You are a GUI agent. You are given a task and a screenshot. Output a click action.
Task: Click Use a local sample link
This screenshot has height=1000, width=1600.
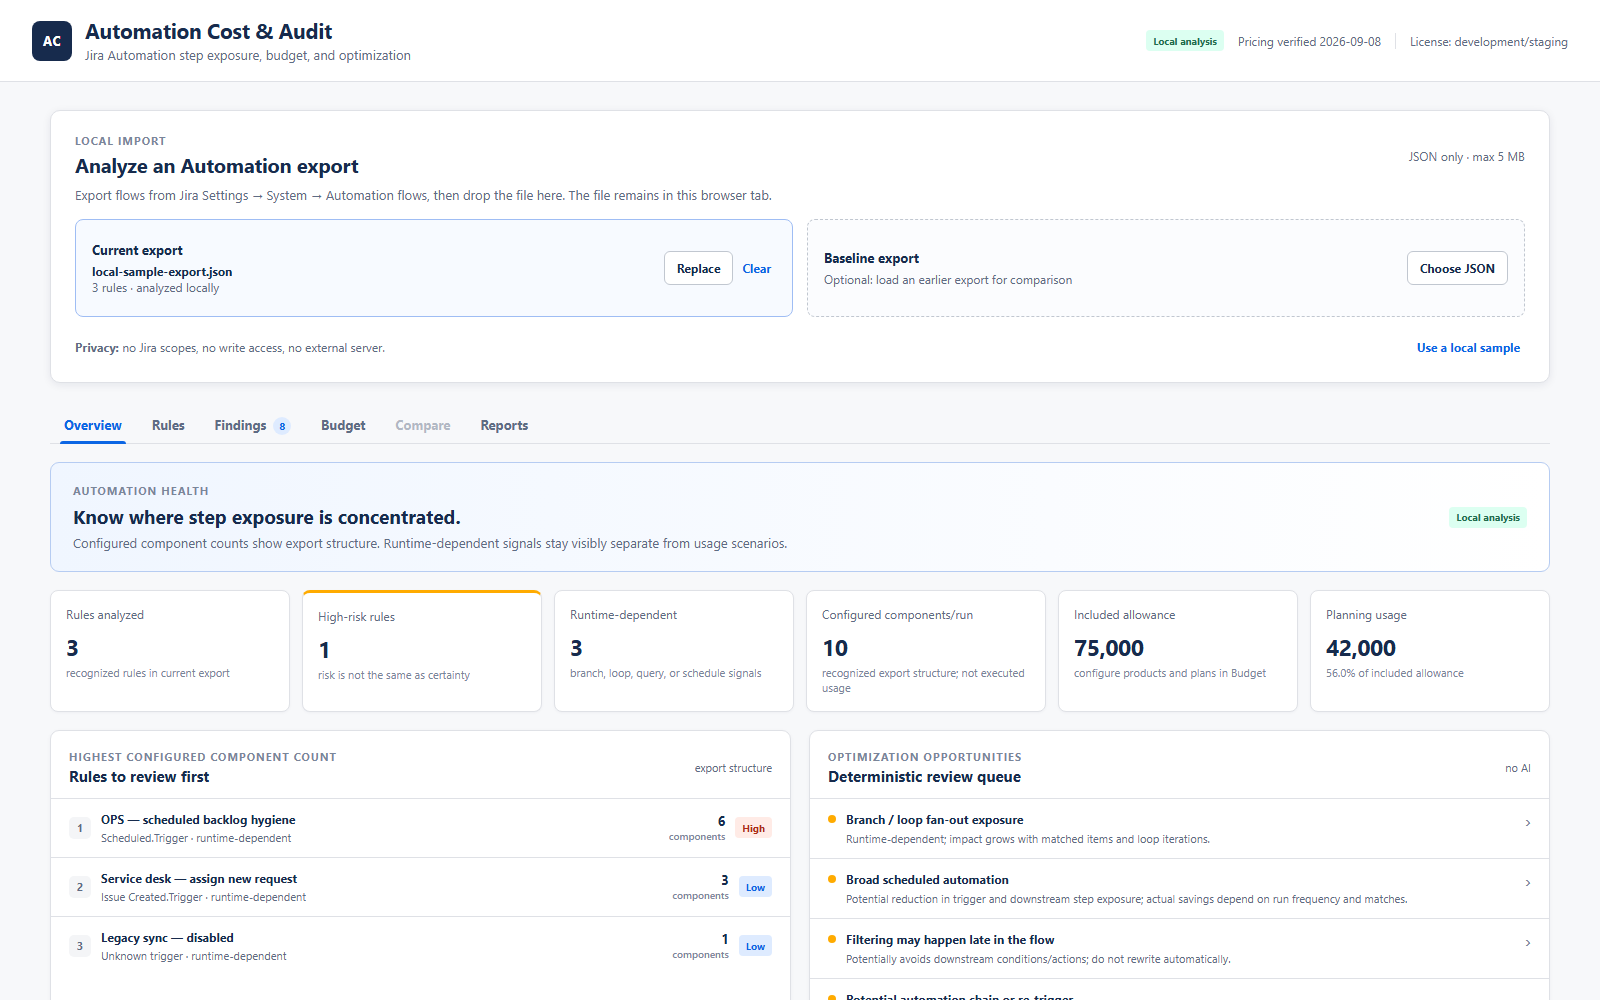[1468, 348]
